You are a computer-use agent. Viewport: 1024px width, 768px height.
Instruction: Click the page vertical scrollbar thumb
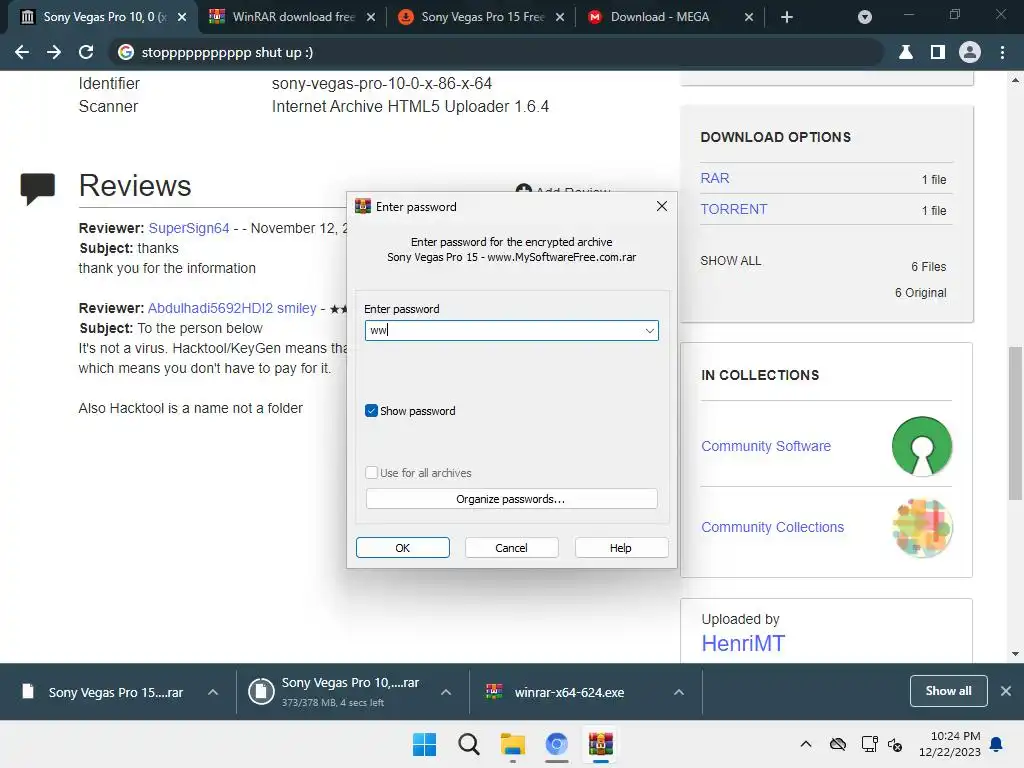(1015, 423)
